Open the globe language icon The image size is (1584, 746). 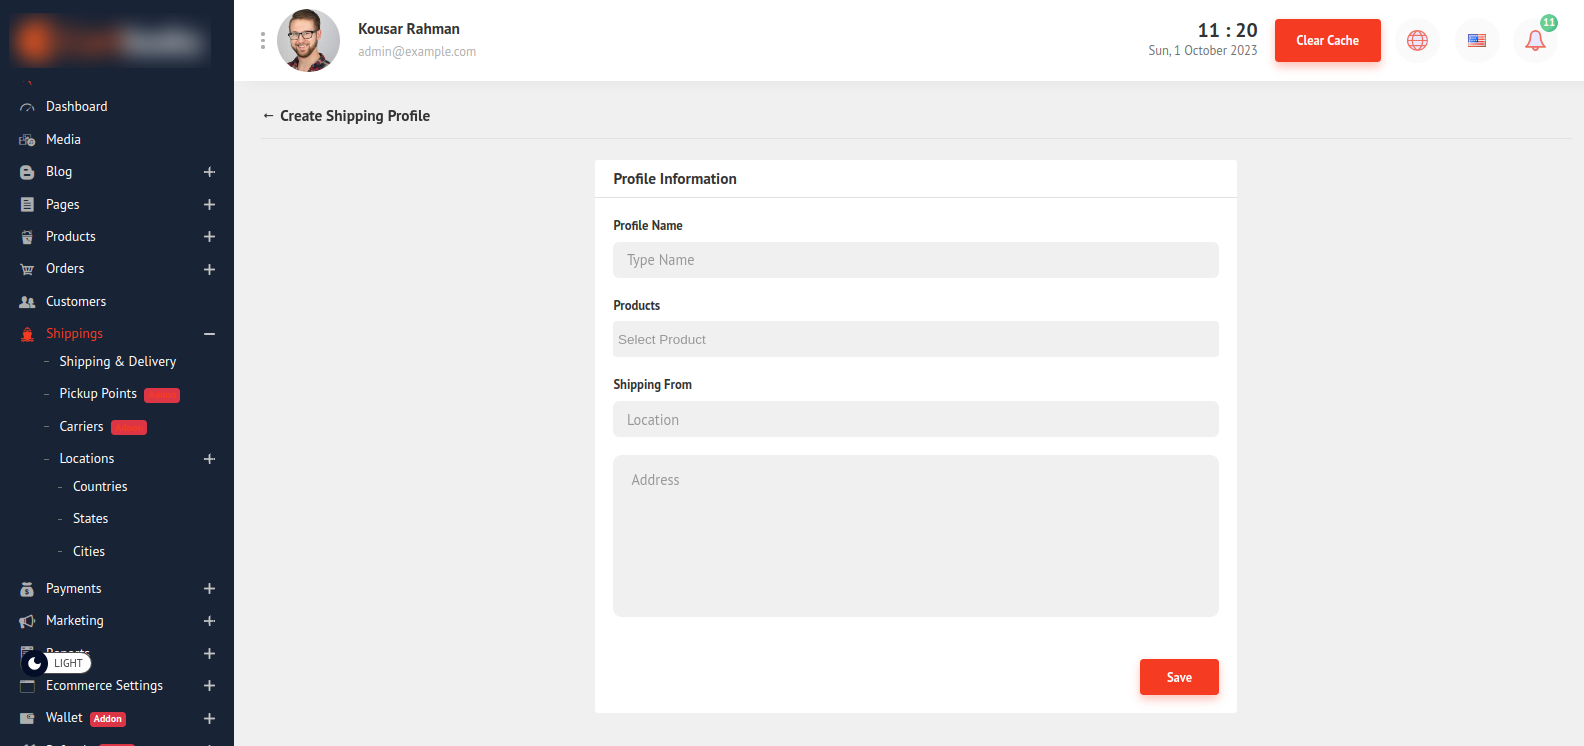point(1417,41)
